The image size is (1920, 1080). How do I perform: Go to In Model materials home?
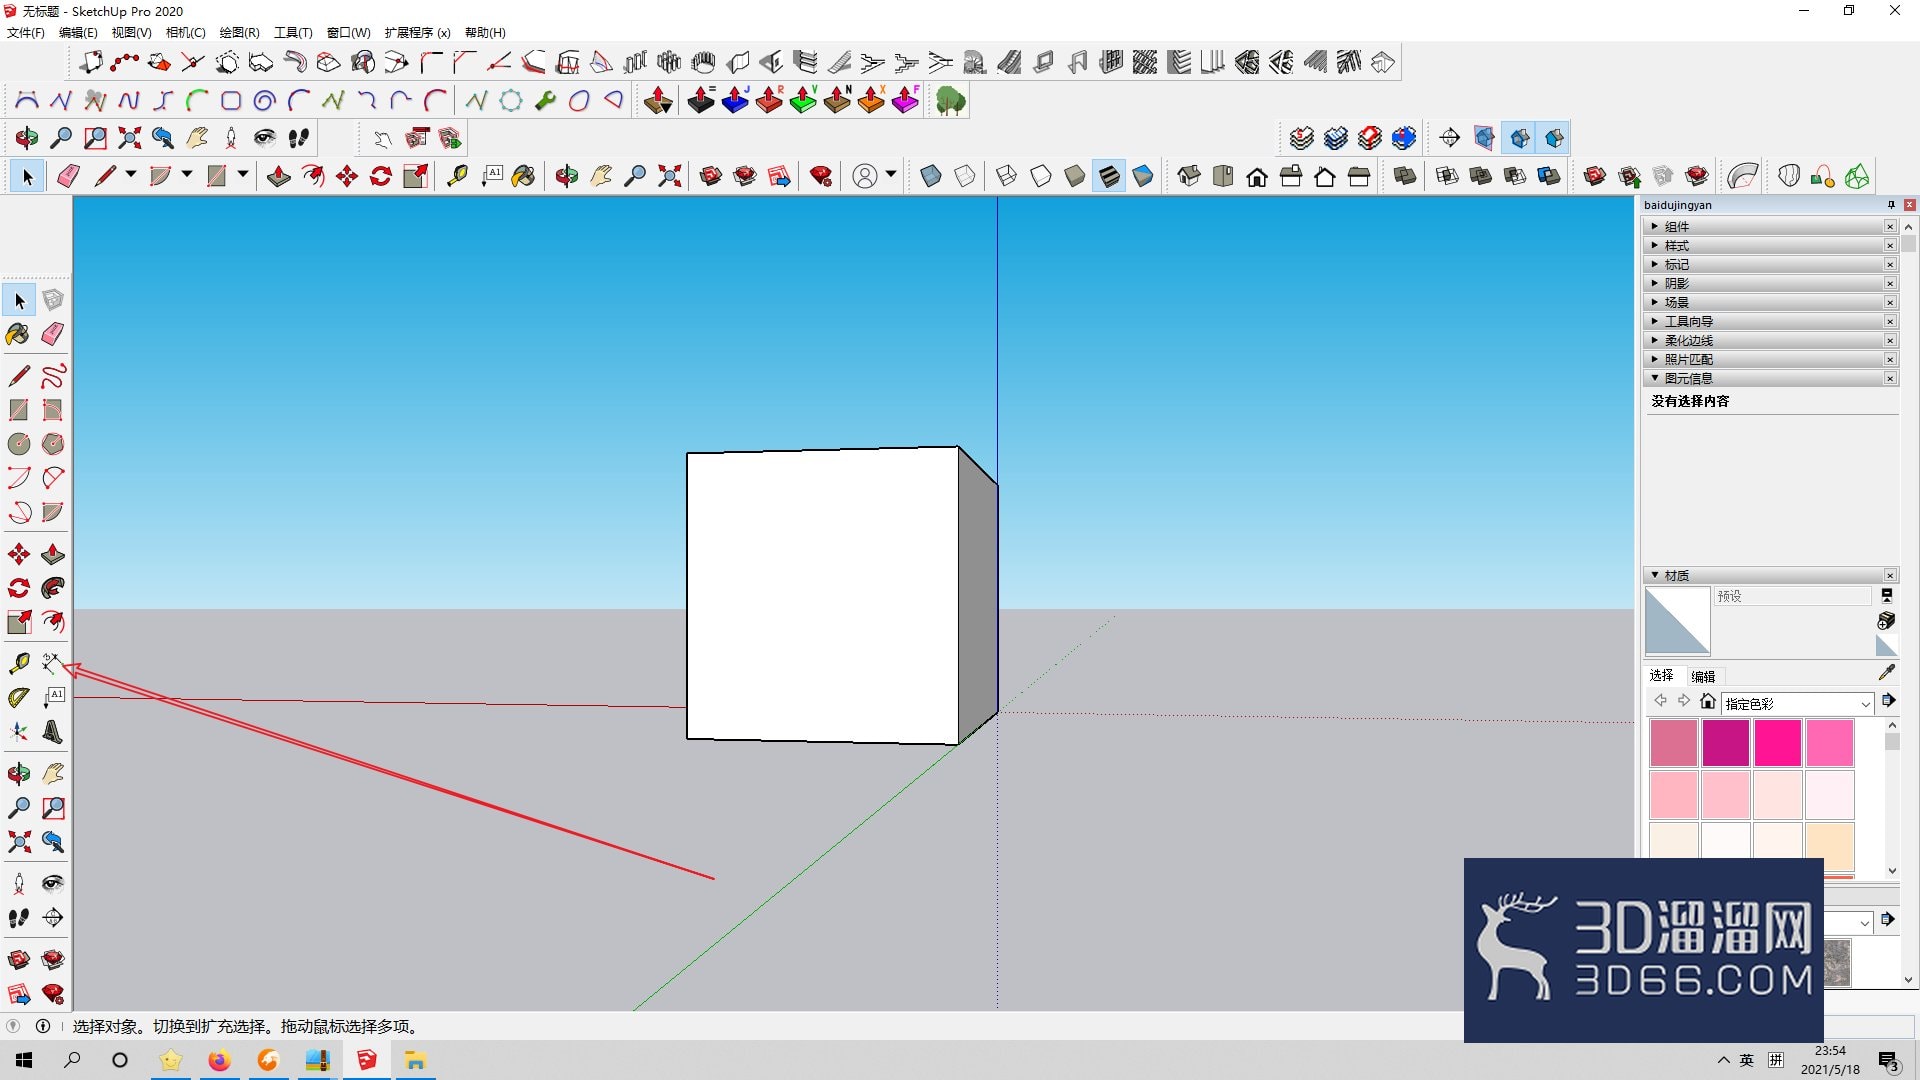point(1708,701)
